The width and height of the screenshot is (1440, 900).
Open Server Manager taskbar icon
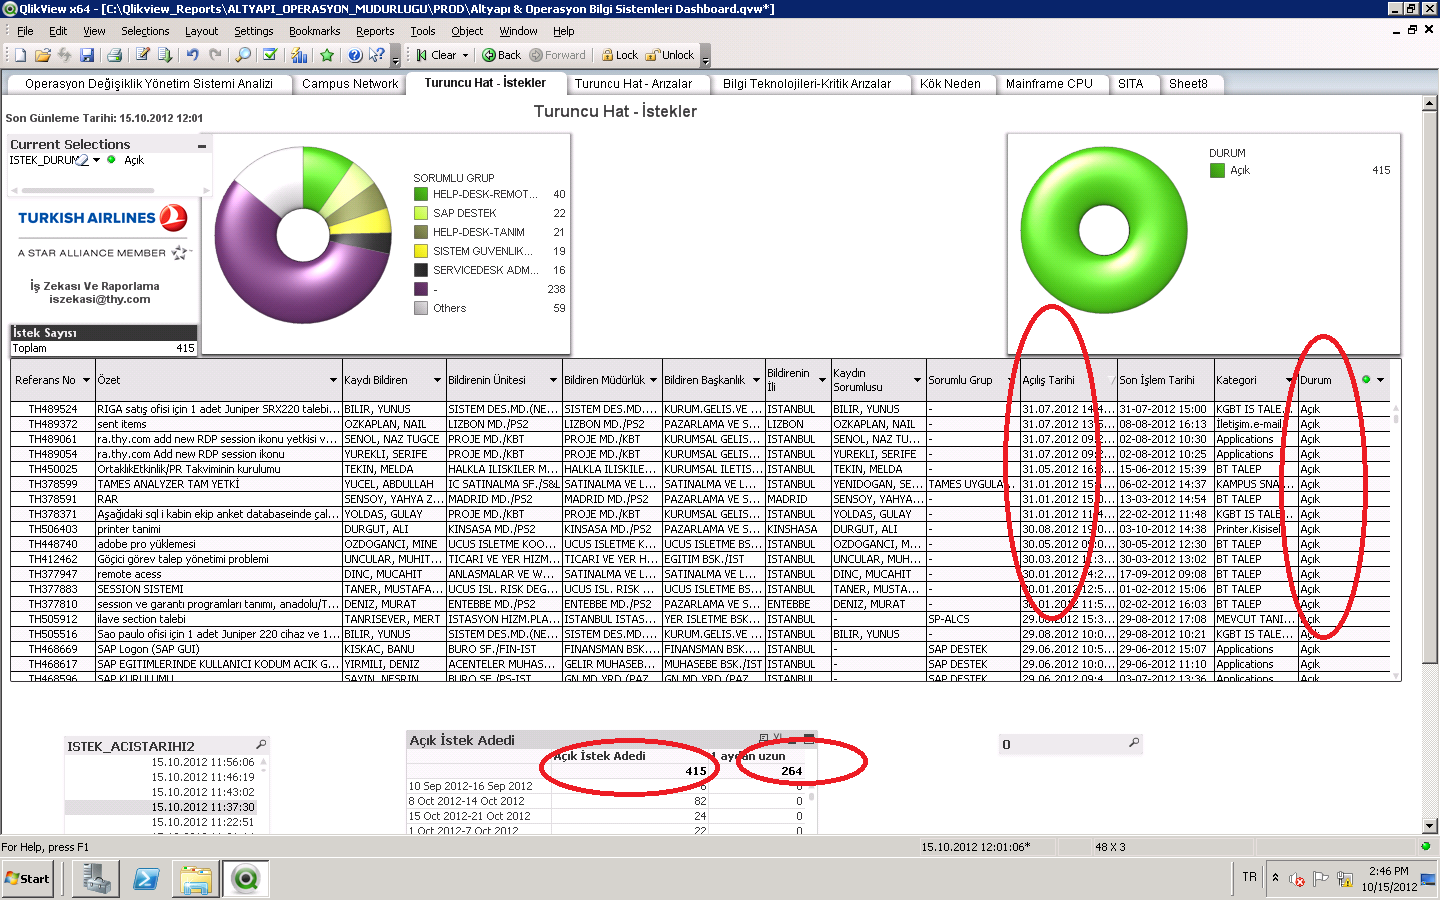coord(98,879)
